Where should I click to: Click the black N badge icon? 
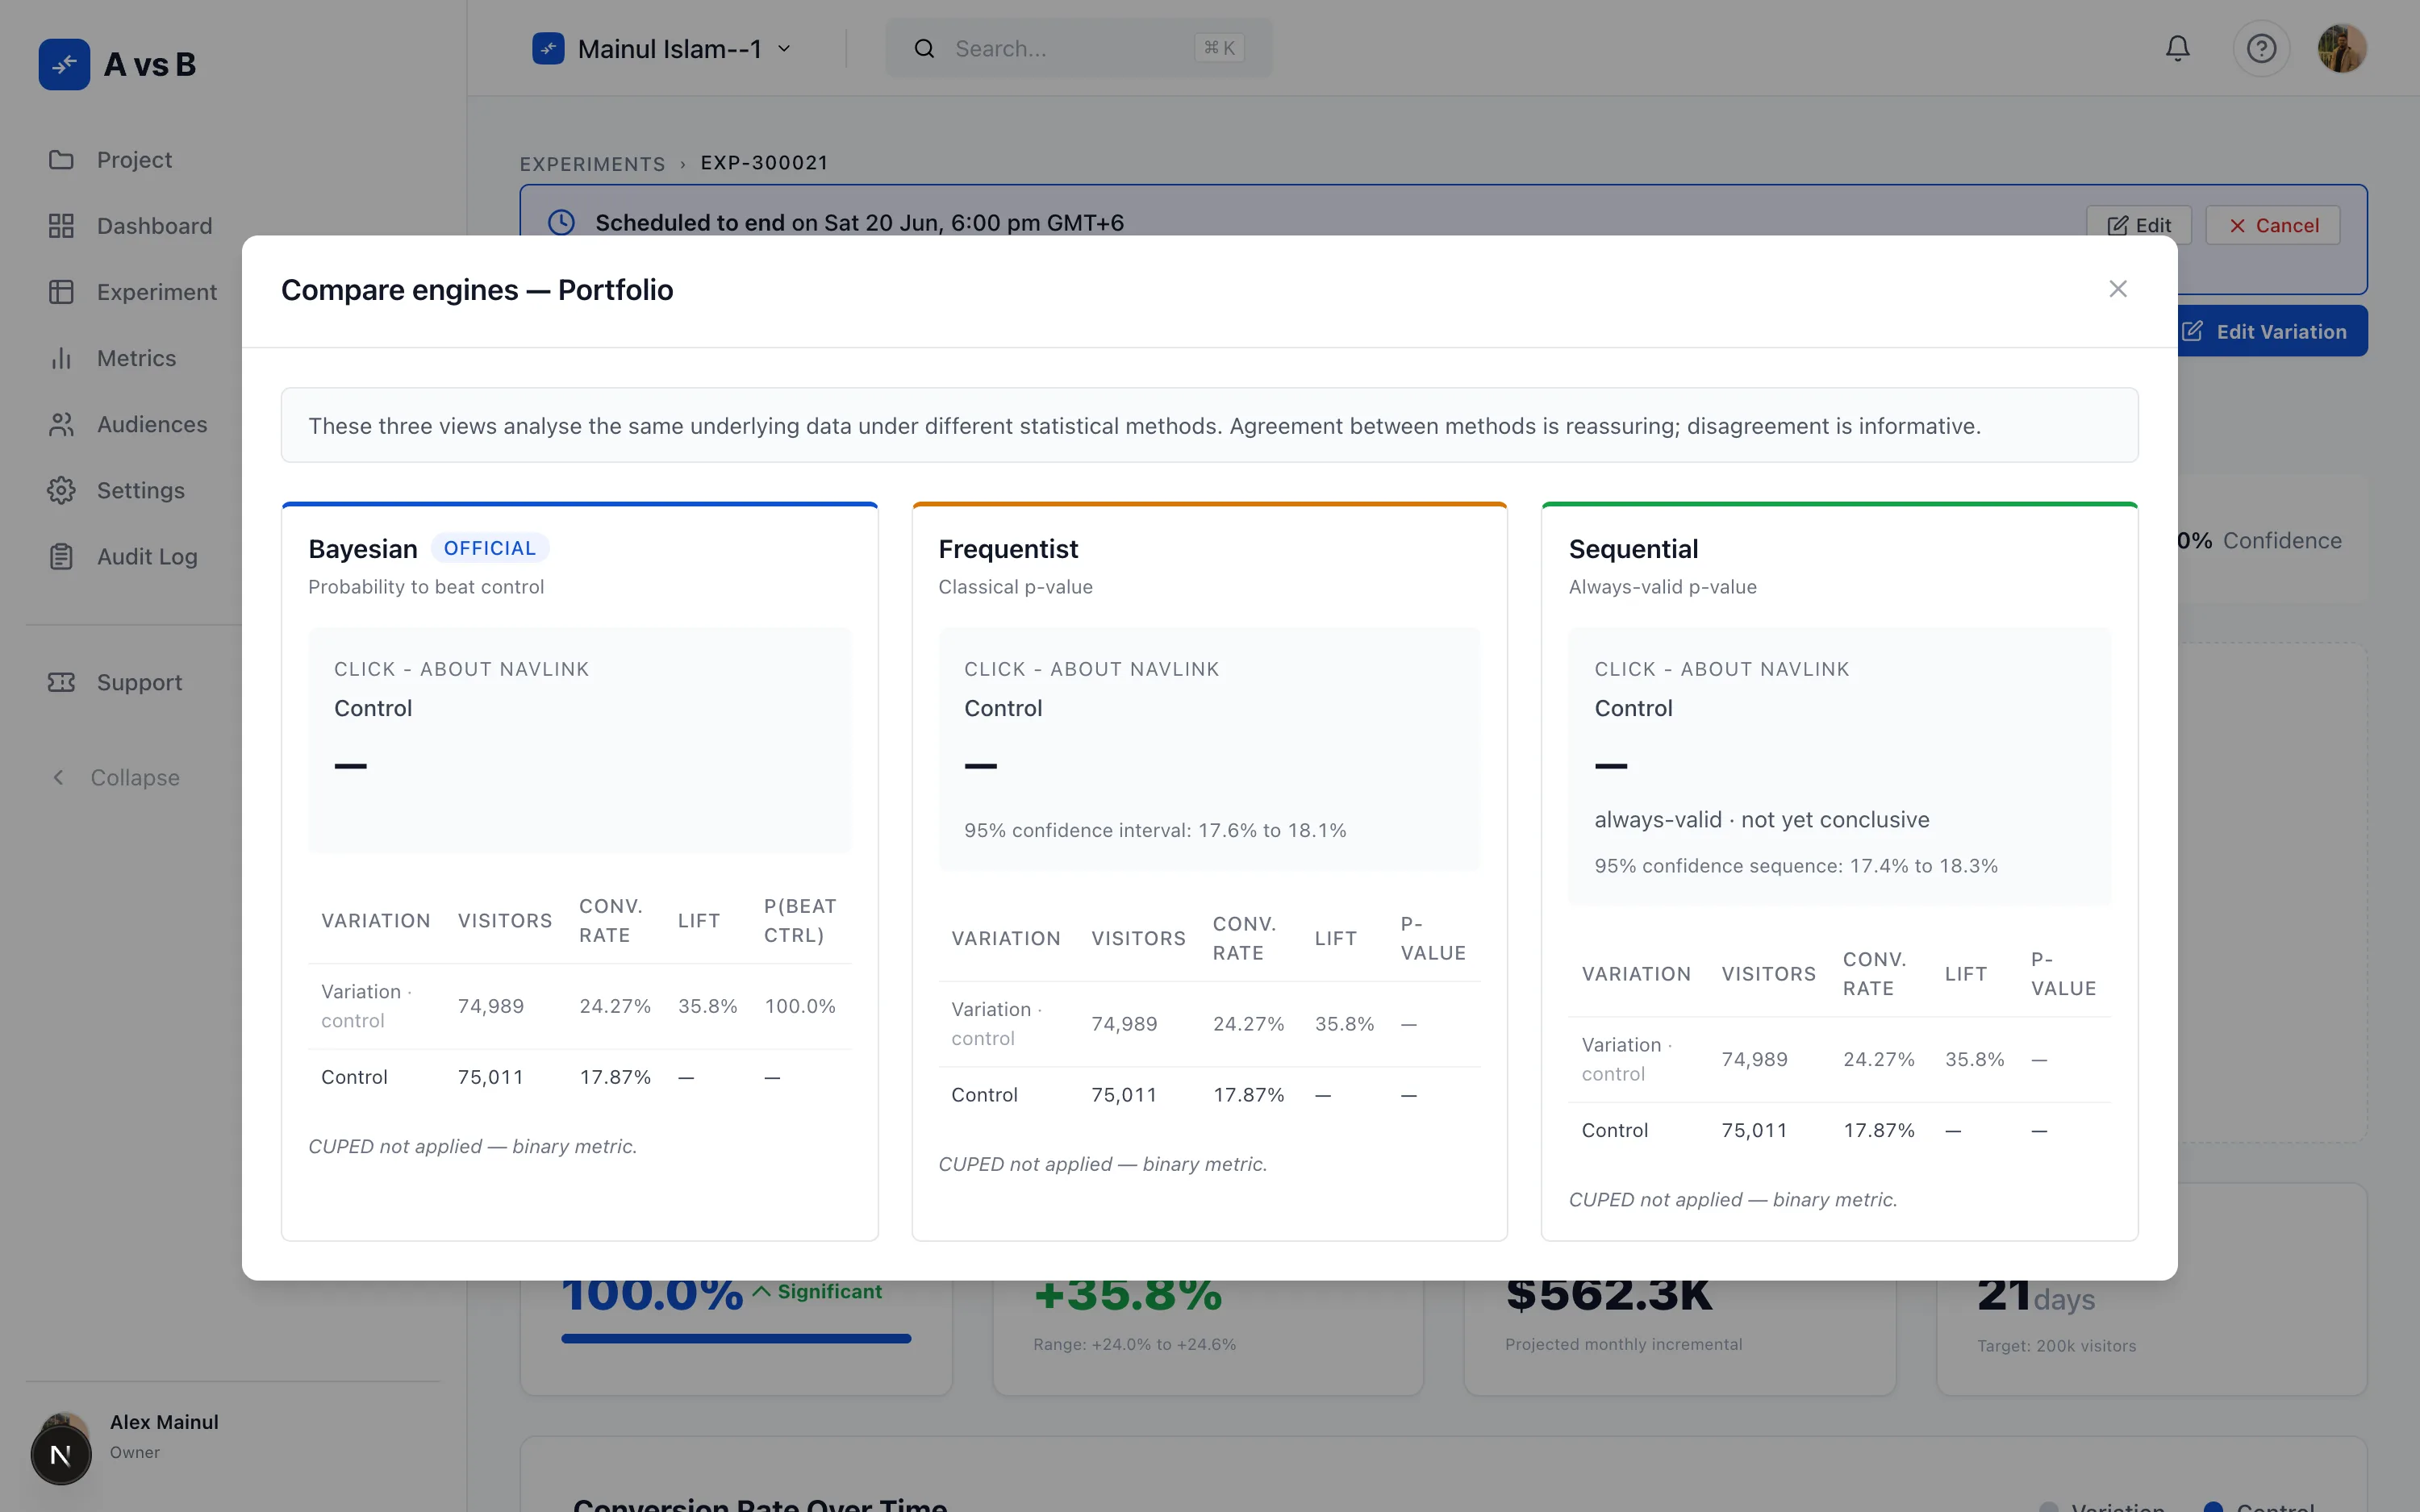[60, 1455]
